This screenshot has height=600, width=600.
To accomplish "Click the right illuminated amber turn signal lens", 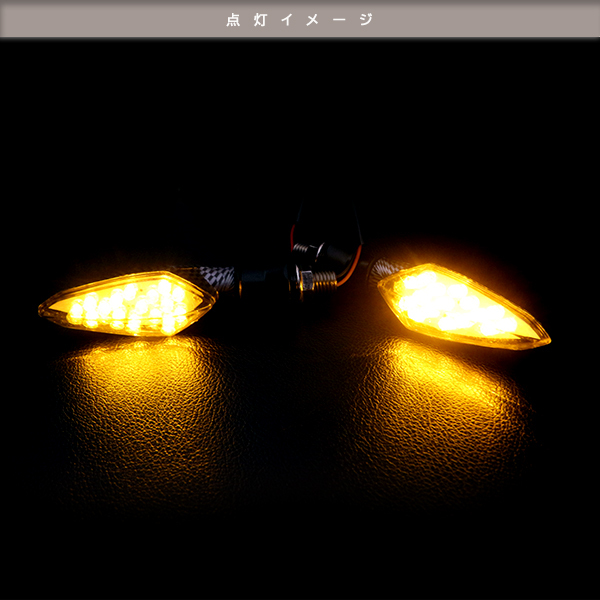I will (464, 307).
